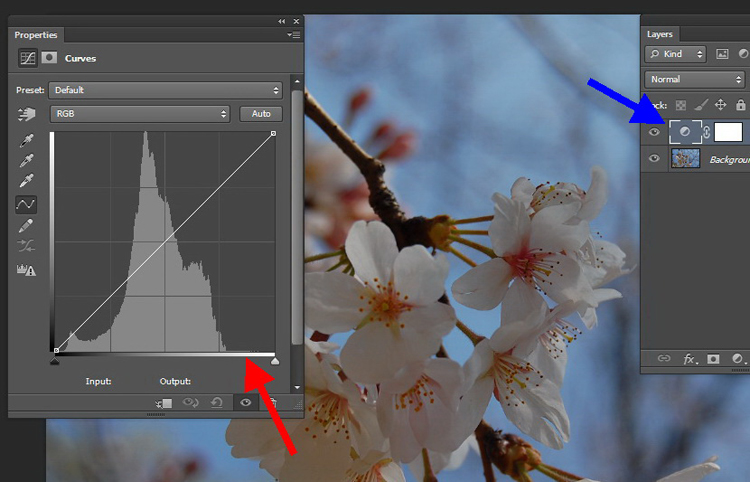Click the black input slider triangle
750x482 pixels.
point(55,361)
